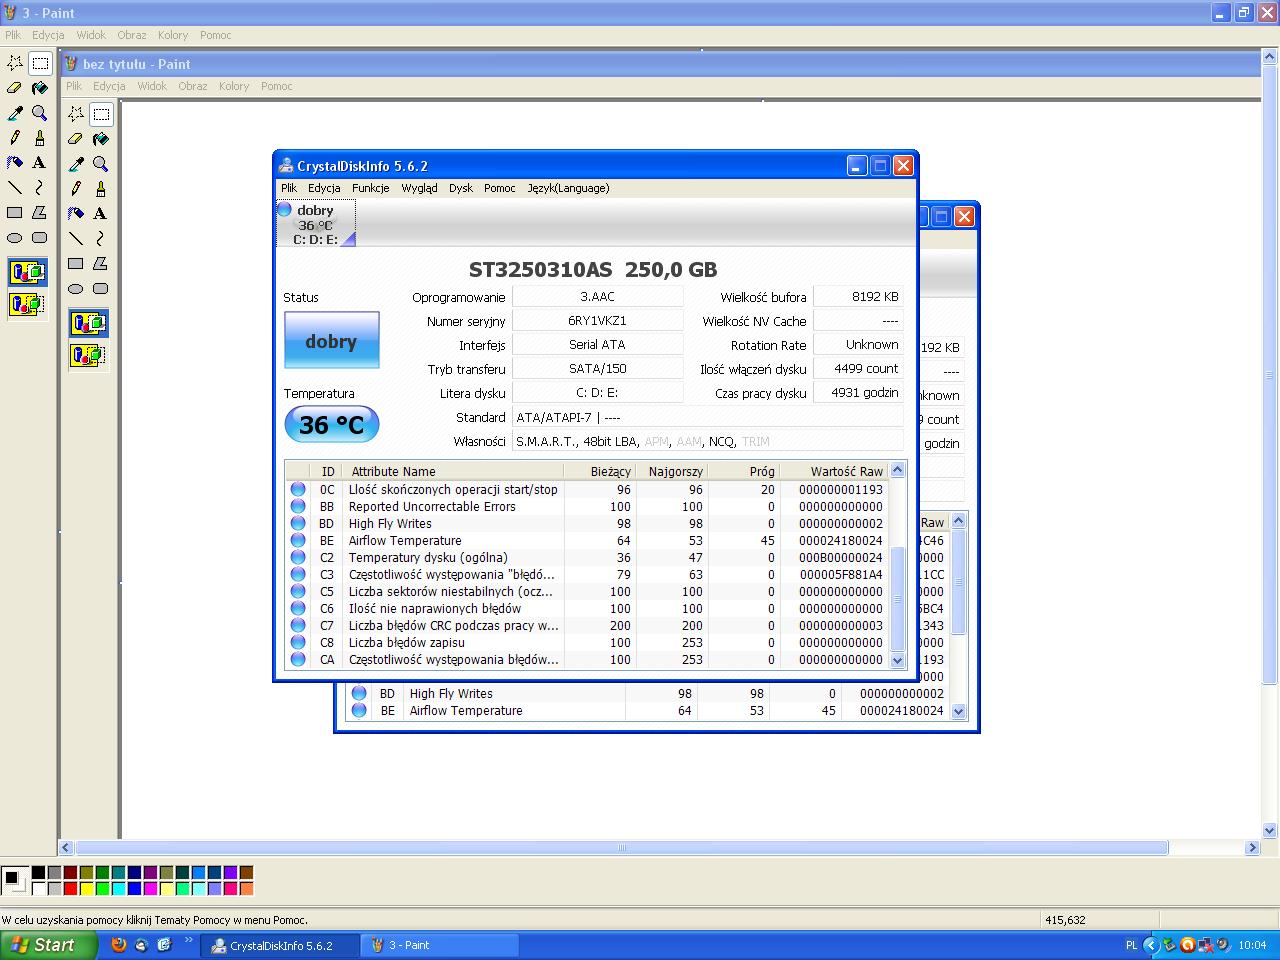Select rectangular Select tool in 3 - Paint toolbox
The width and height of the screenshot is (1280, 960).
40,63
